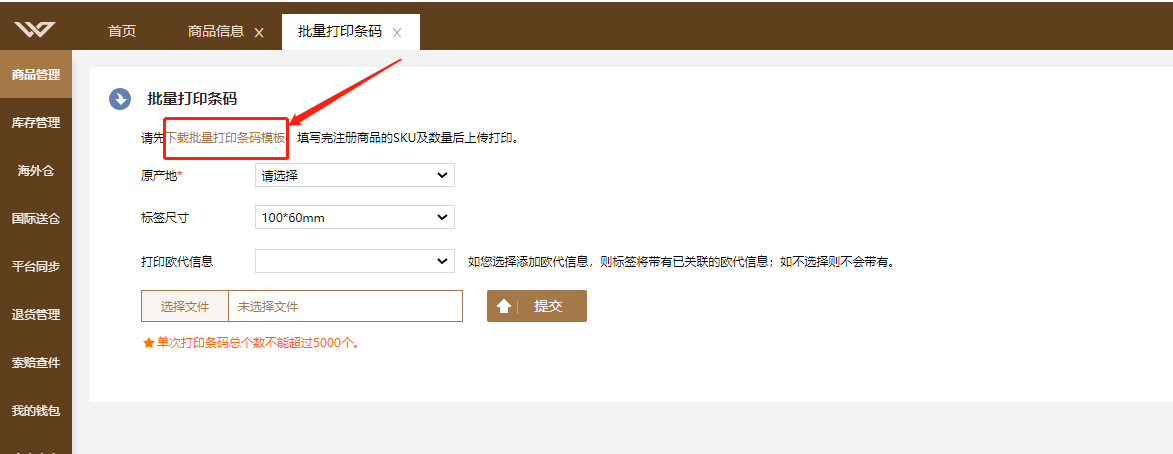Switch to the 首页 tab
Image resolution: width=1173 pixels, height=454 pixels.
coord(122,31)
